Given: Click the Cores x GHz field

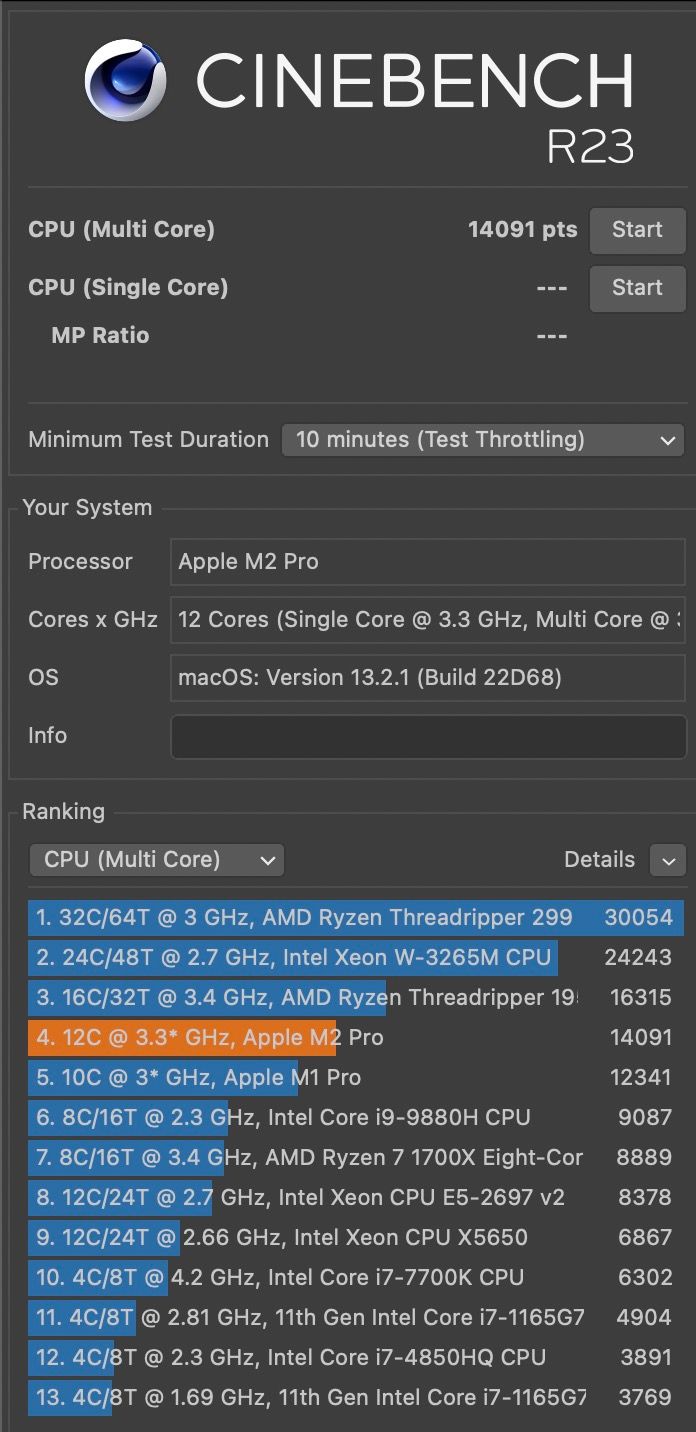Looking at the screenshot, I should [428, 620].
